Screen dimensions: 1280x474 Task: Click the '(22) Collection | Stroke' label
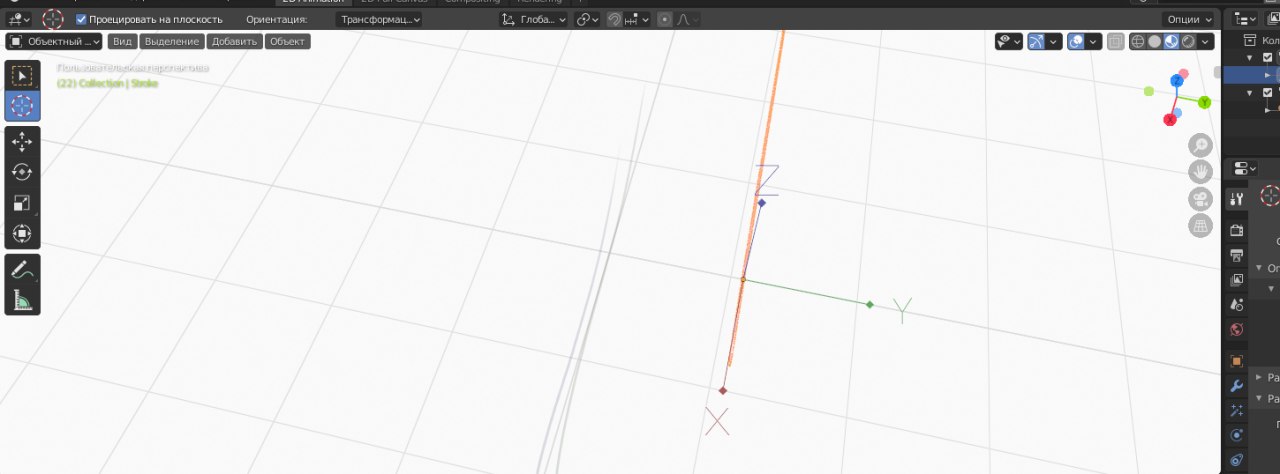[107, 83]
